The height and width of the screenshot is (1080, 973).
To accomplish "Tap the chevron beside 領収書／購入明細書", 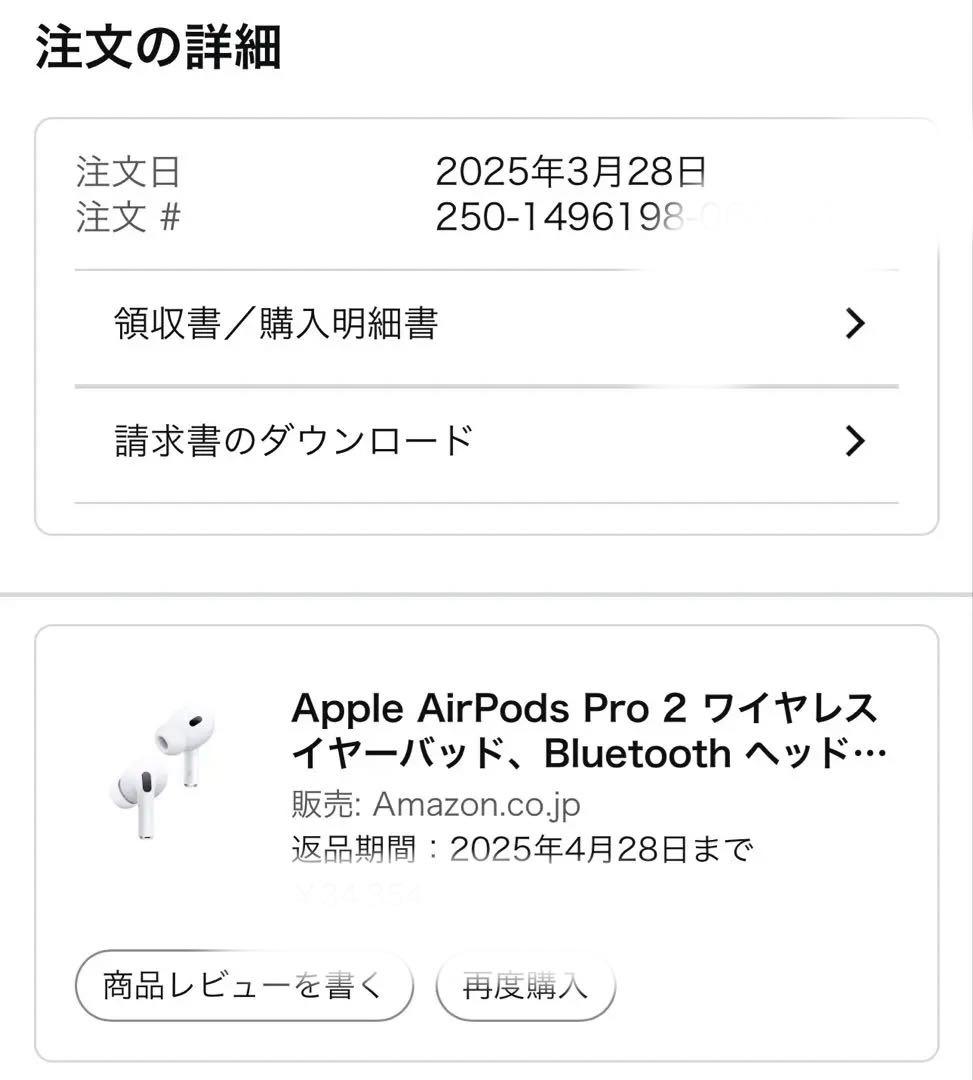I will (854, 322).
